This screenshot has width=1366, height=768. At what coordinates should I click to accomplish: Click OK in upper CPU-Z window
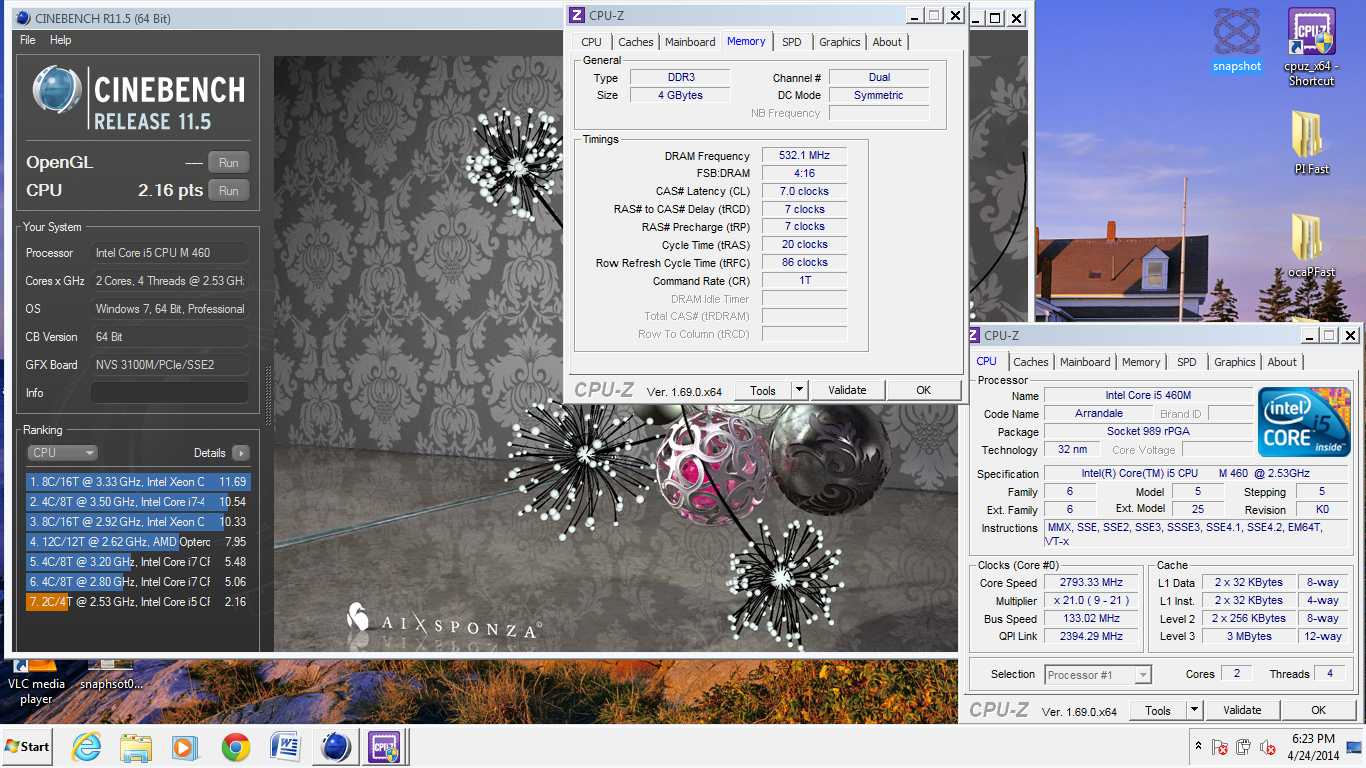tap(923, 390)
